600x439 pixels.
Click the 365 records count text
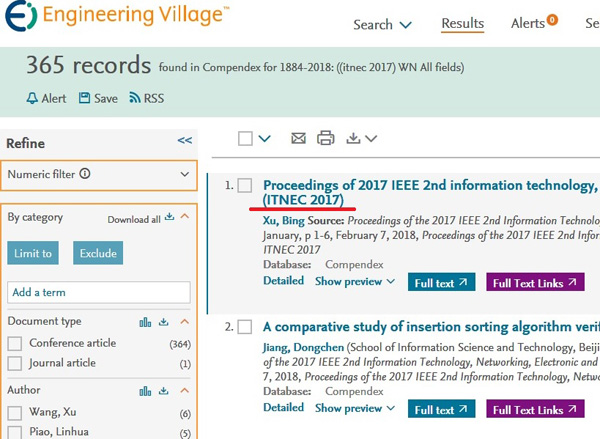coord(88,65)
